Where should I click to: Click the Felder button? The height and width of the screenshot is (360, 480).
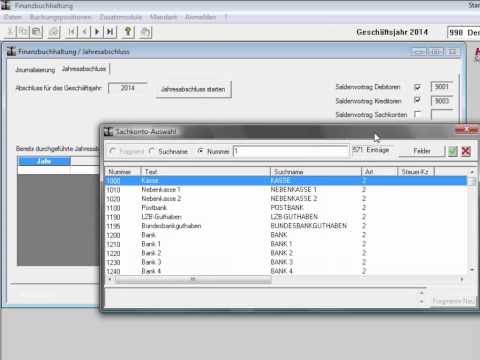tap(422, 151)
